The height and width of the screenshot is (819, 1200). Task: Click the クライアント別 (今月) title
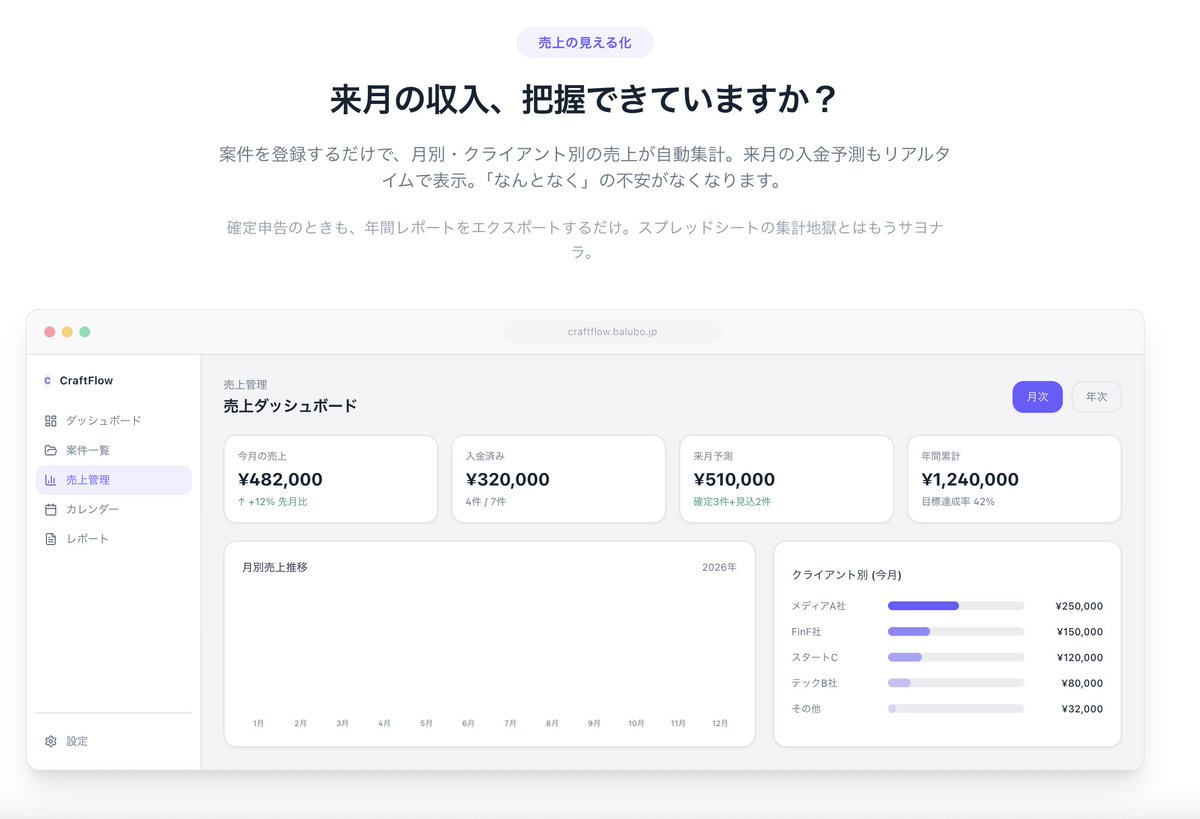point(847,575)
